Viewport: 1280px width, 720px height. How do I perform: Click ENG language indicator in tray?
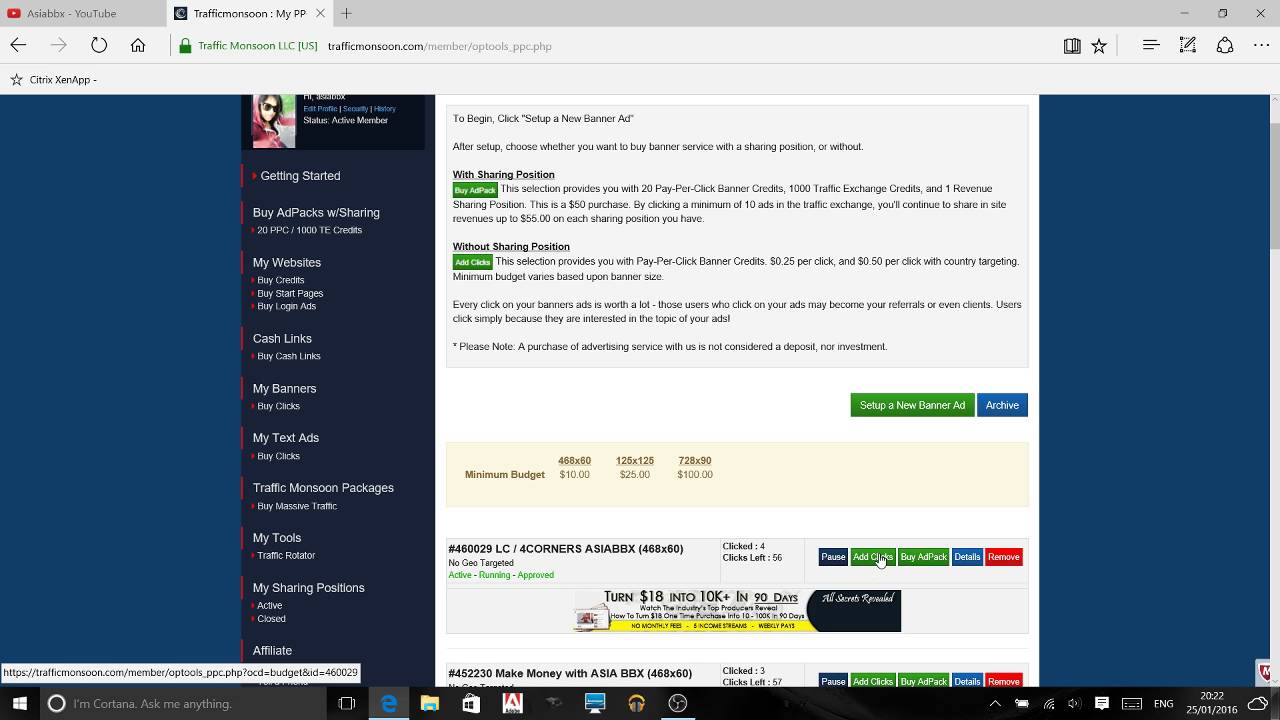(1164, 703)
